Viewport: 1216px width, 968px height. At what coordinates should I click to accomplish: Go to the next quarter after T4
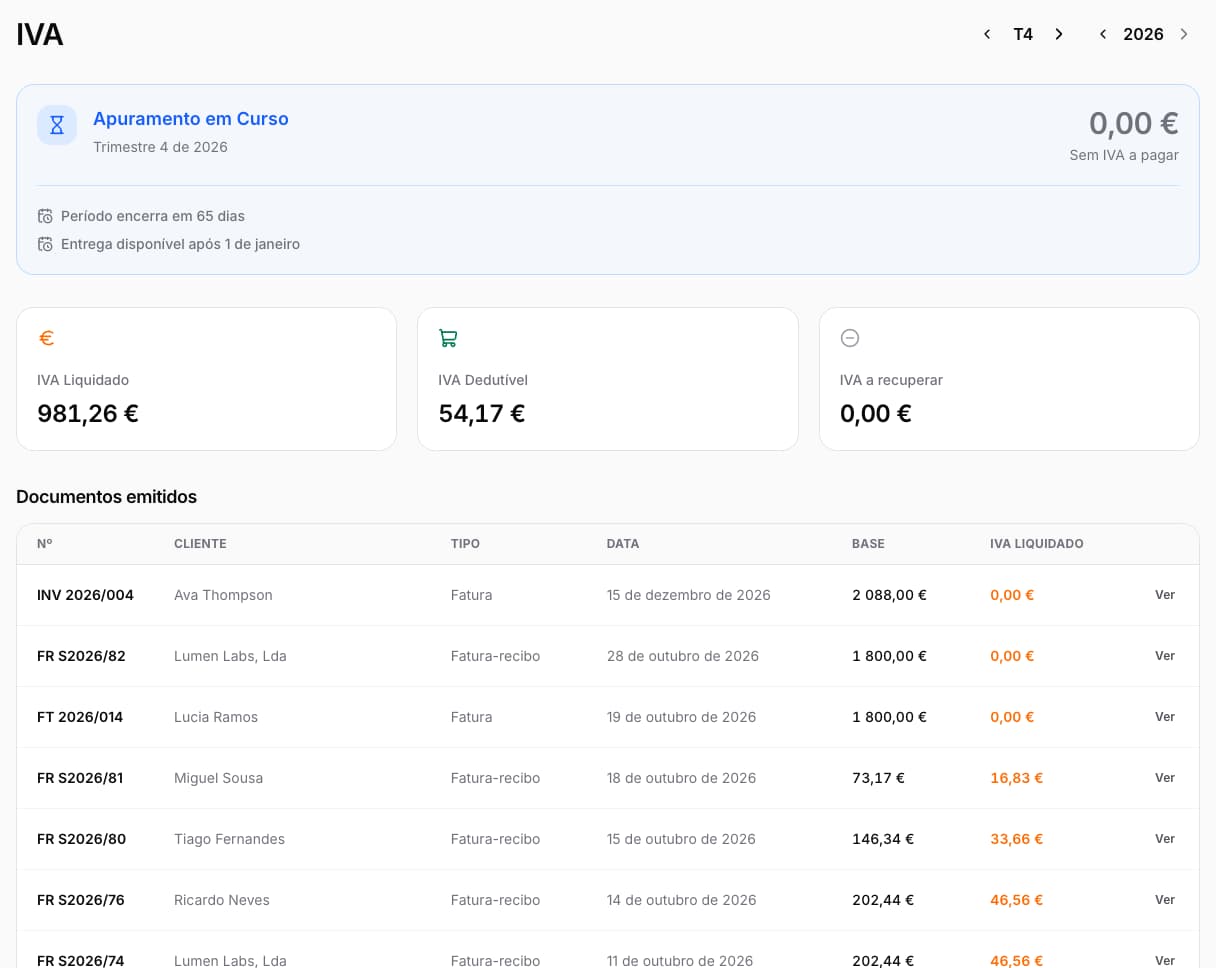point(1059,34)
